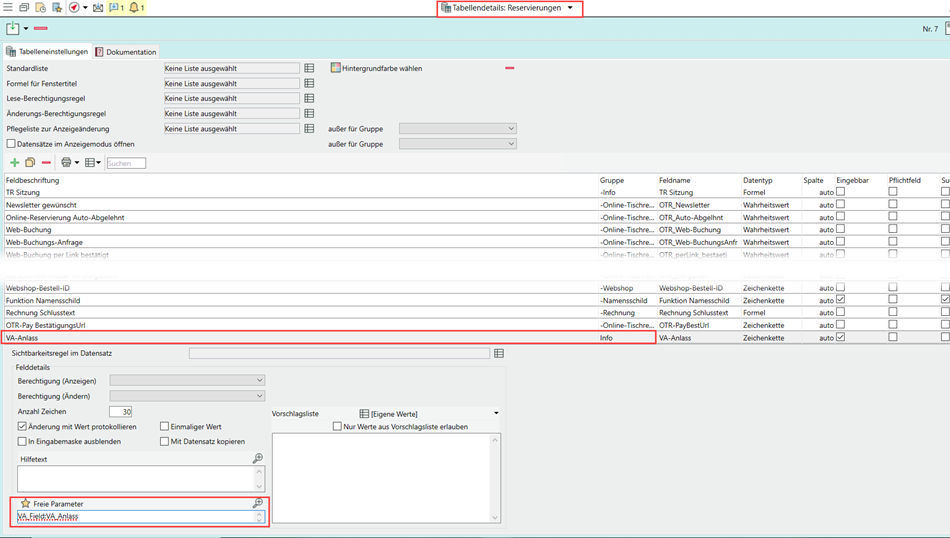
Task: Click the star icon beside Freie Parameter
Action: pos(26,503)
